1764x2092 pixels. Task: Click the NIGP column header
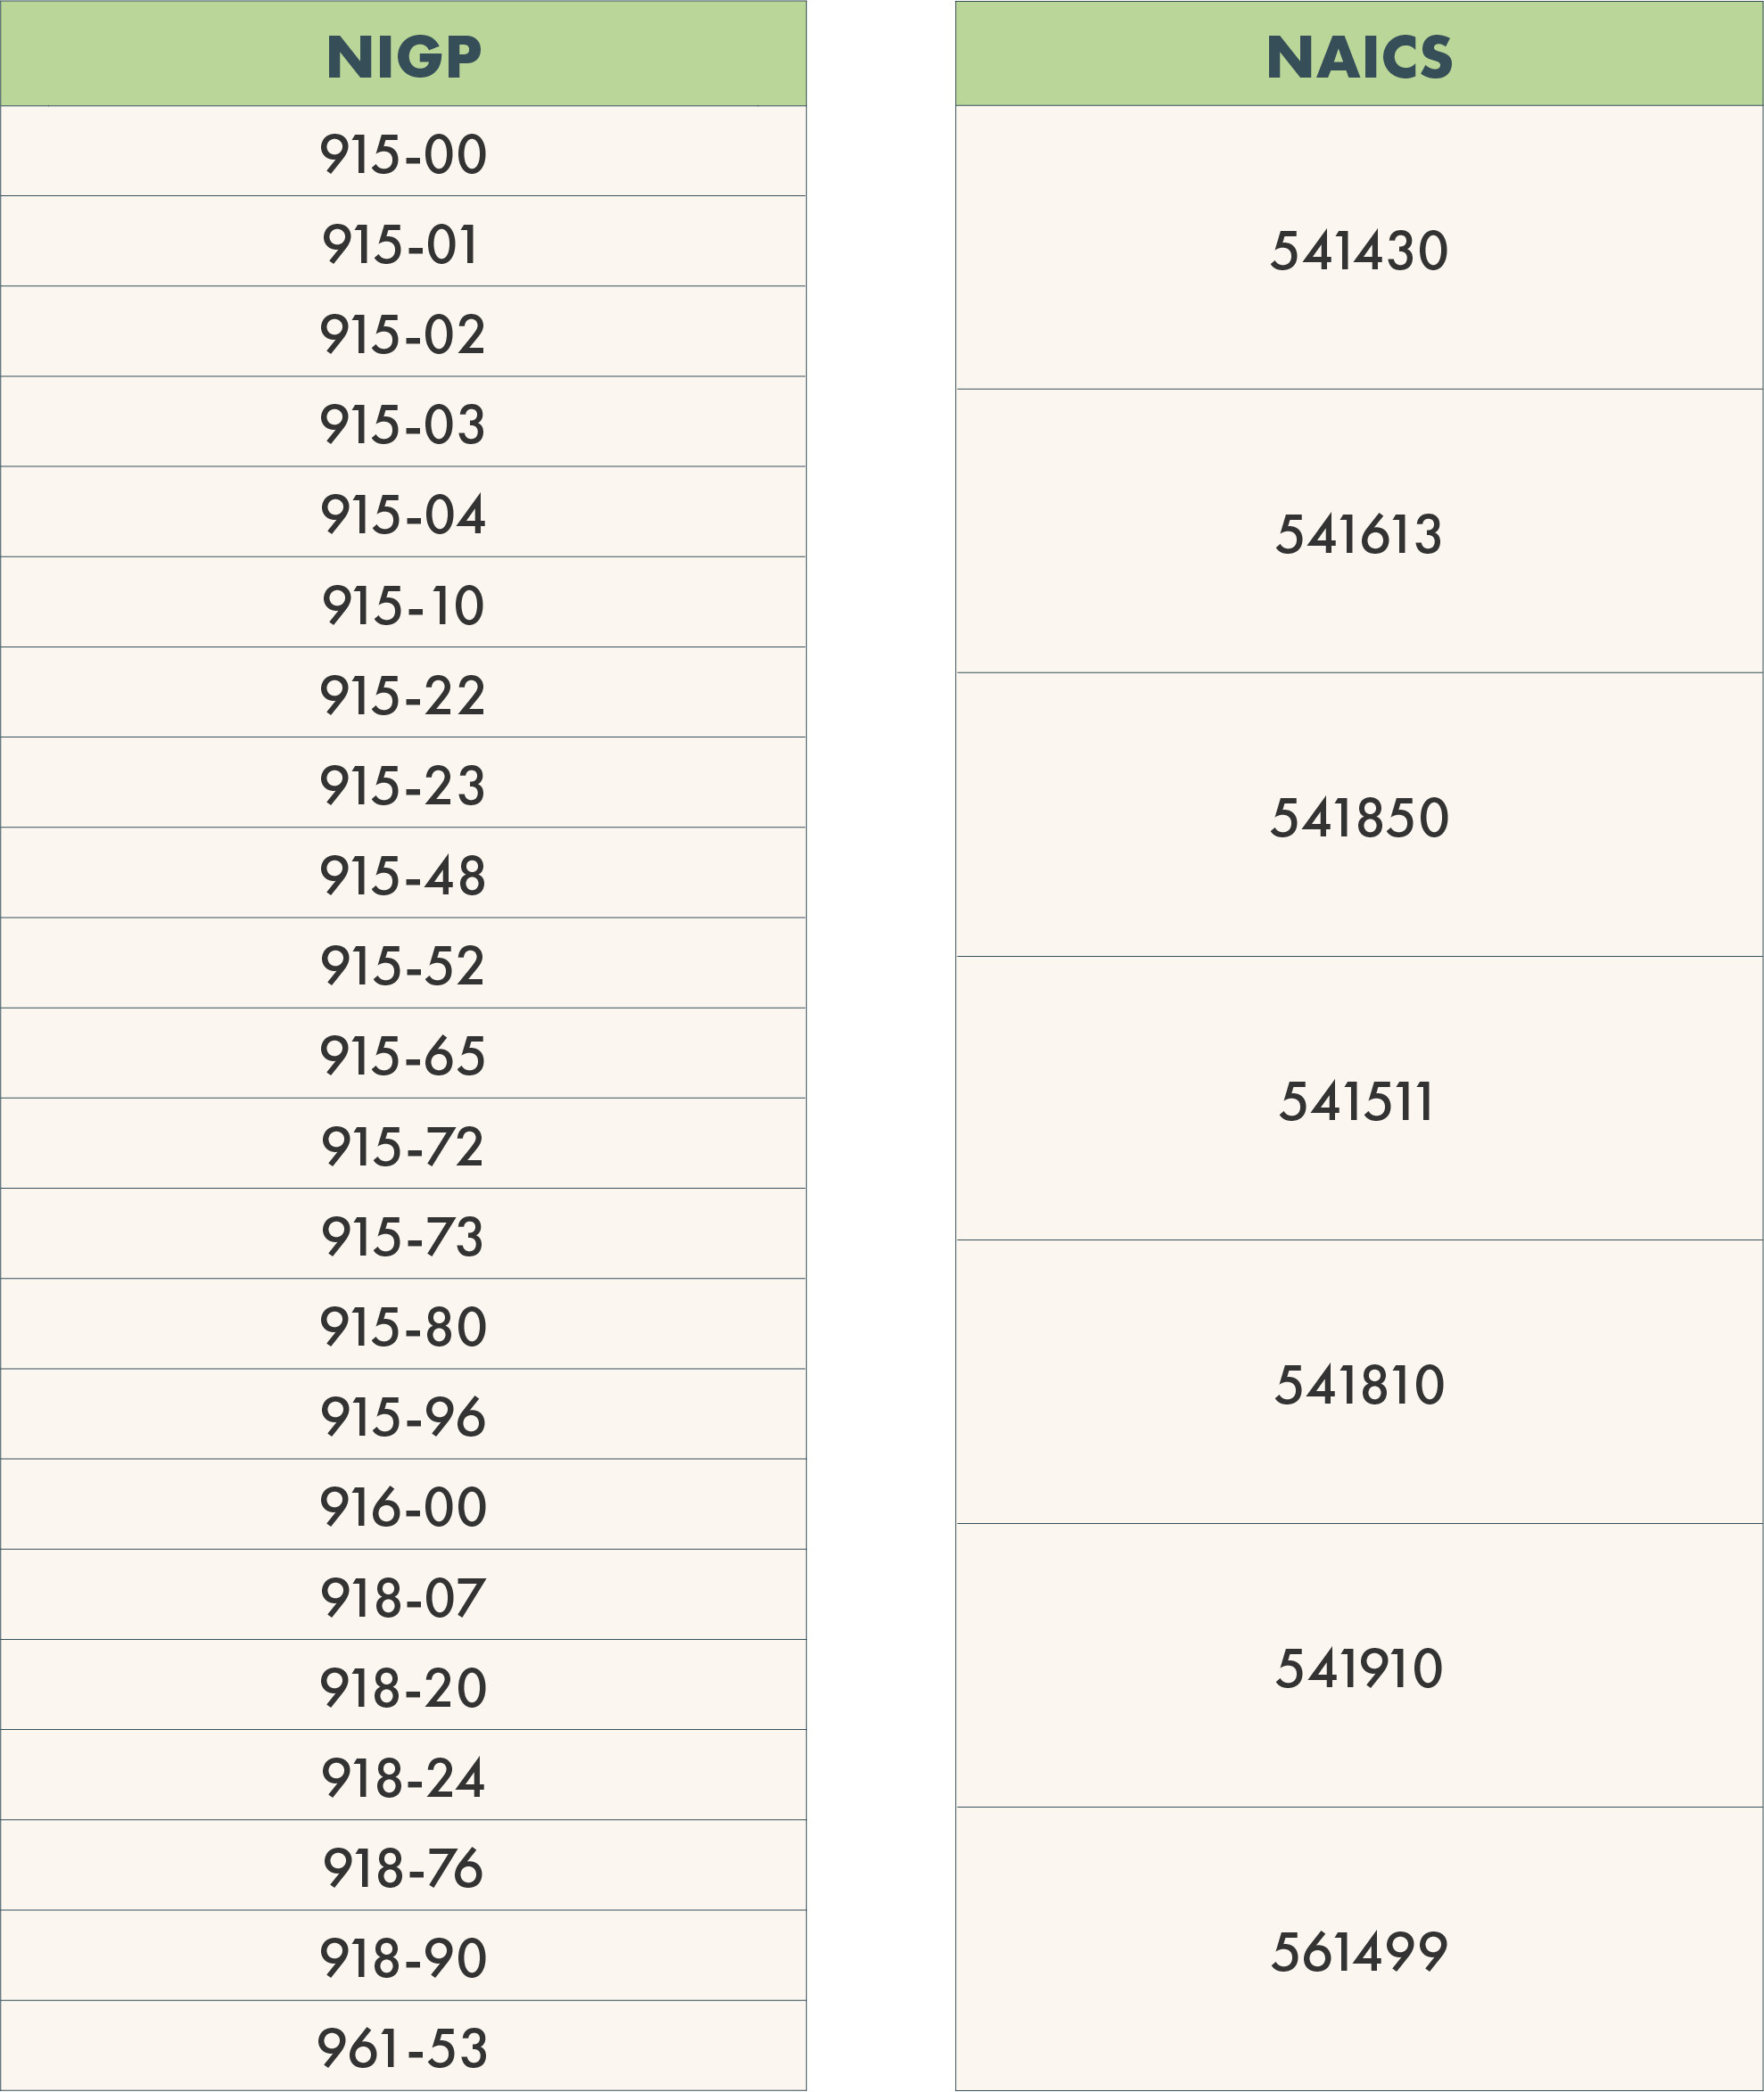pyautogui.click(x=403, y=56)
